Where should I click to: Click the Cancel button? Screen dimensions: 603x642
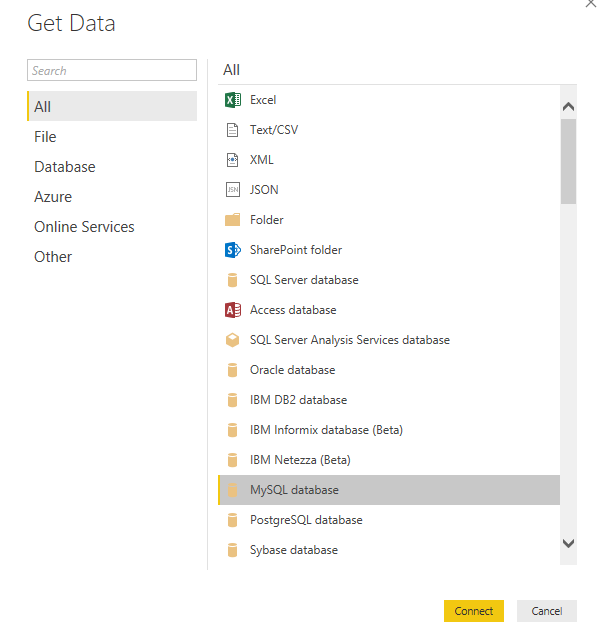click(547, 611)
